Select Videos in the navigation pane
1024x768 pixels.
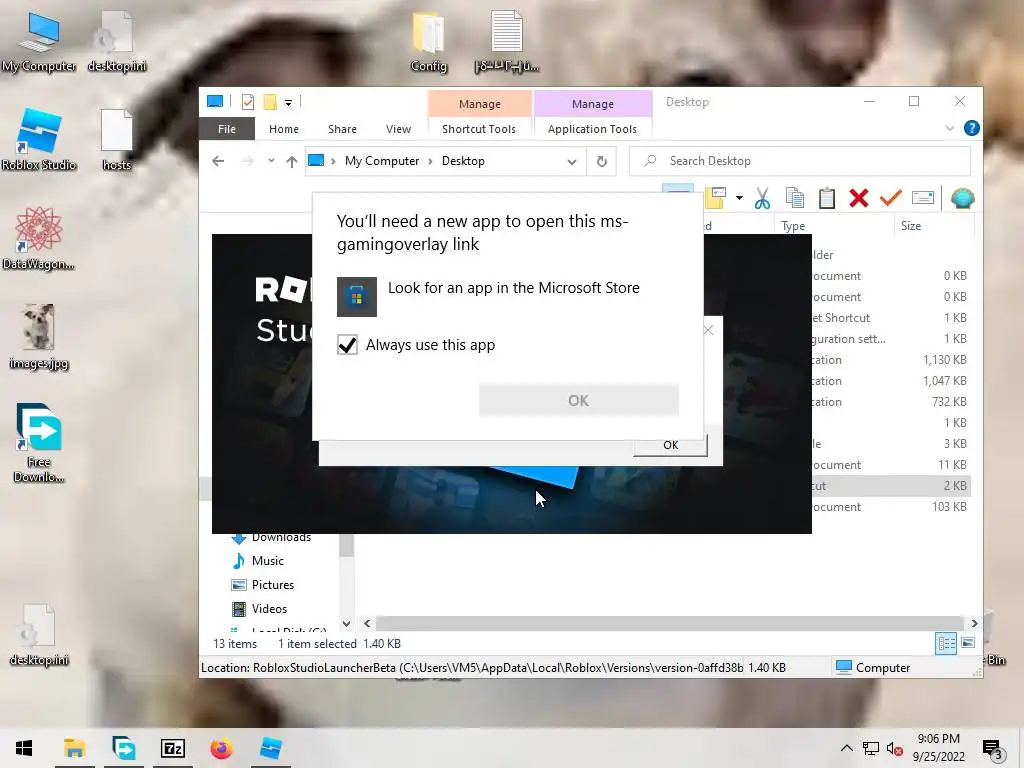(x=269, y=609)
